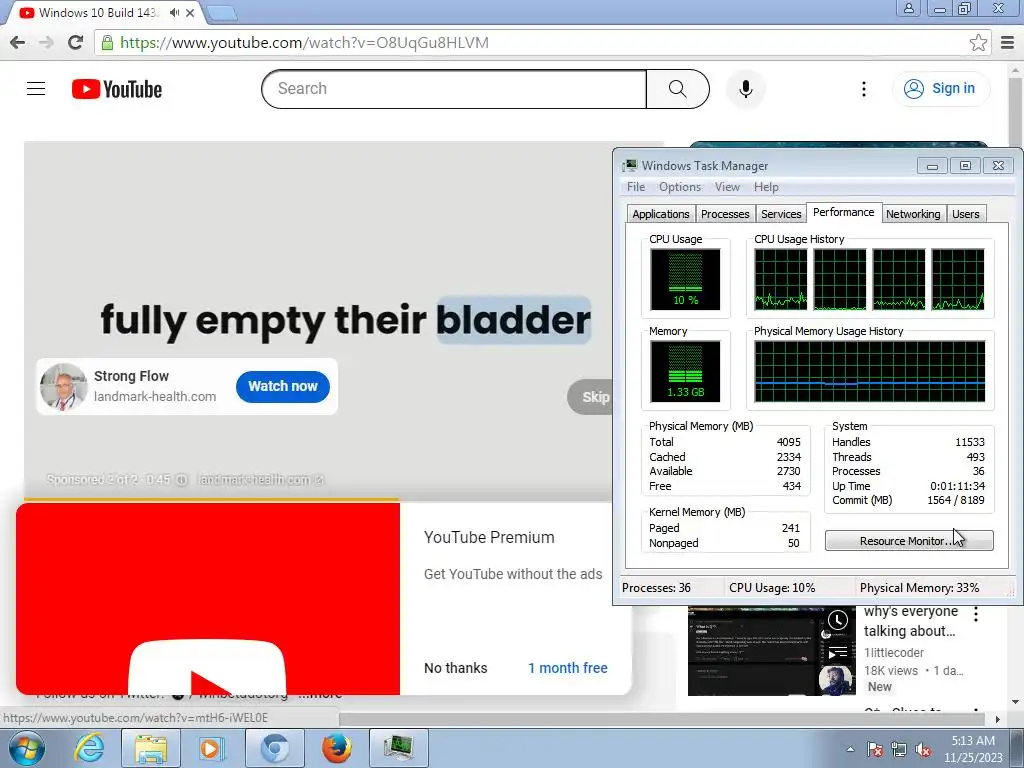Screen dimensions: 1024x768
Task: Start voice search with microphone icon
Action: (745, 89)
